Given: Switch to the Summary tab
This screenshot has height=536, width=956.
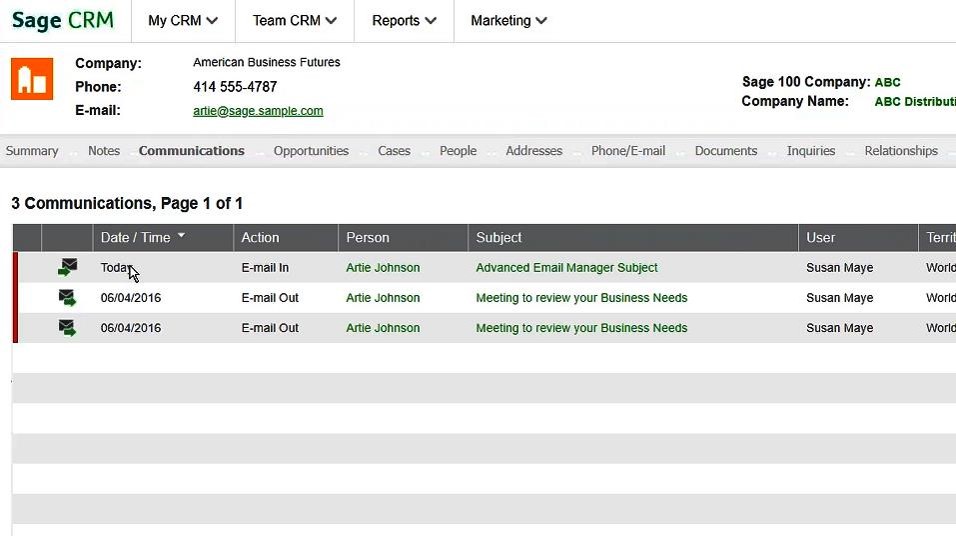Looking at the screenshot, I should click(32, 151).
